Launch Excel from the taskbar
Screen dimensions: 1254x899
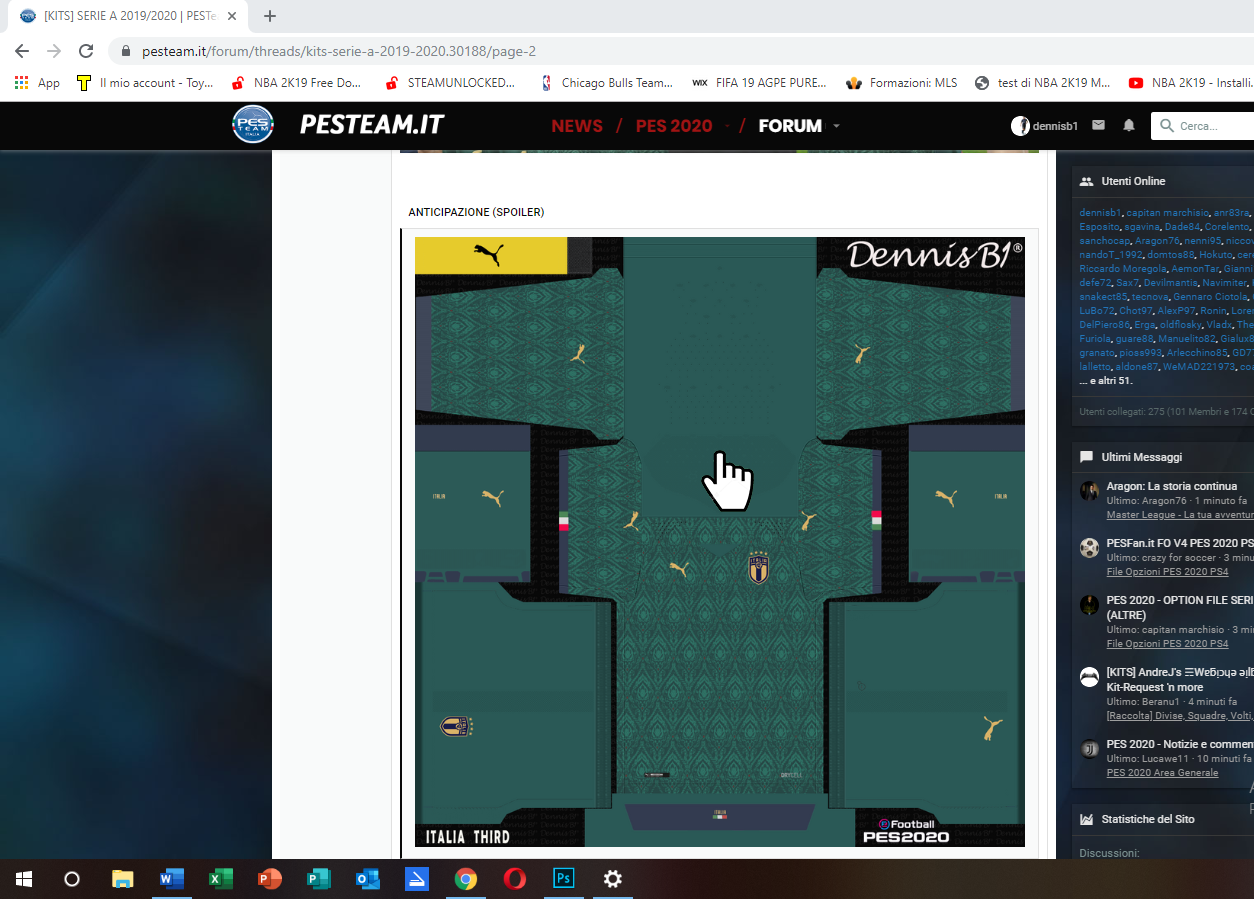[220, 879]
